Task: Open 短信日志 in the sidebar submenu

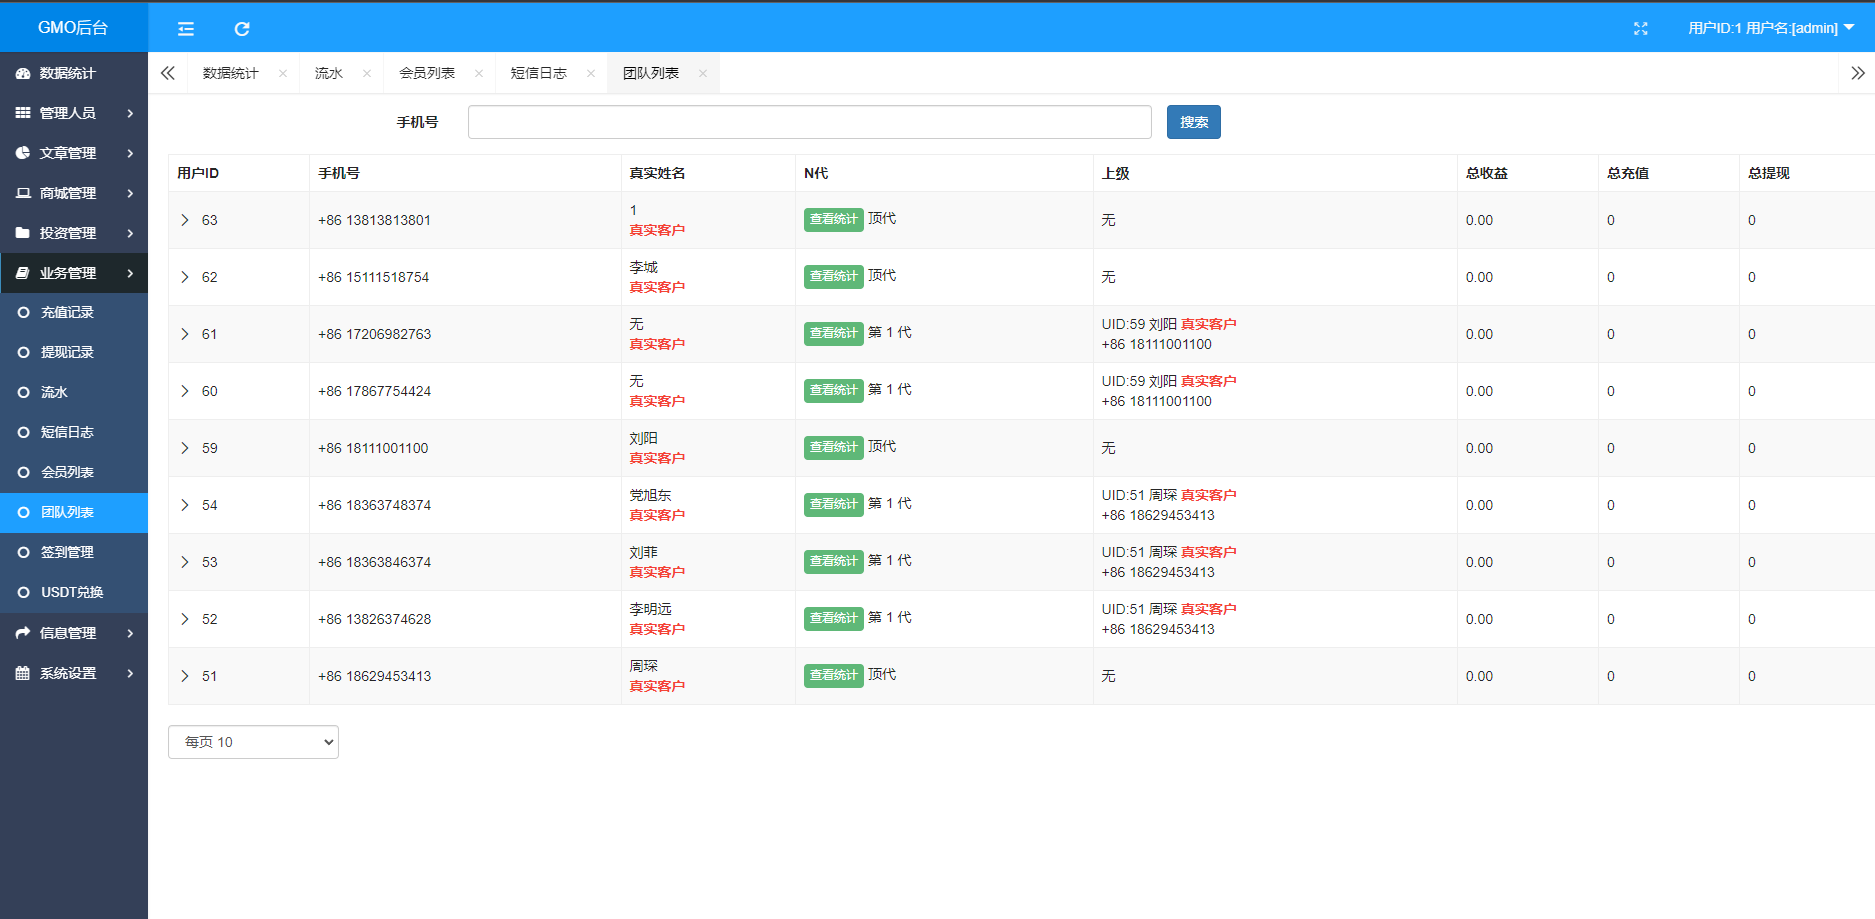Action: [74, 433]
